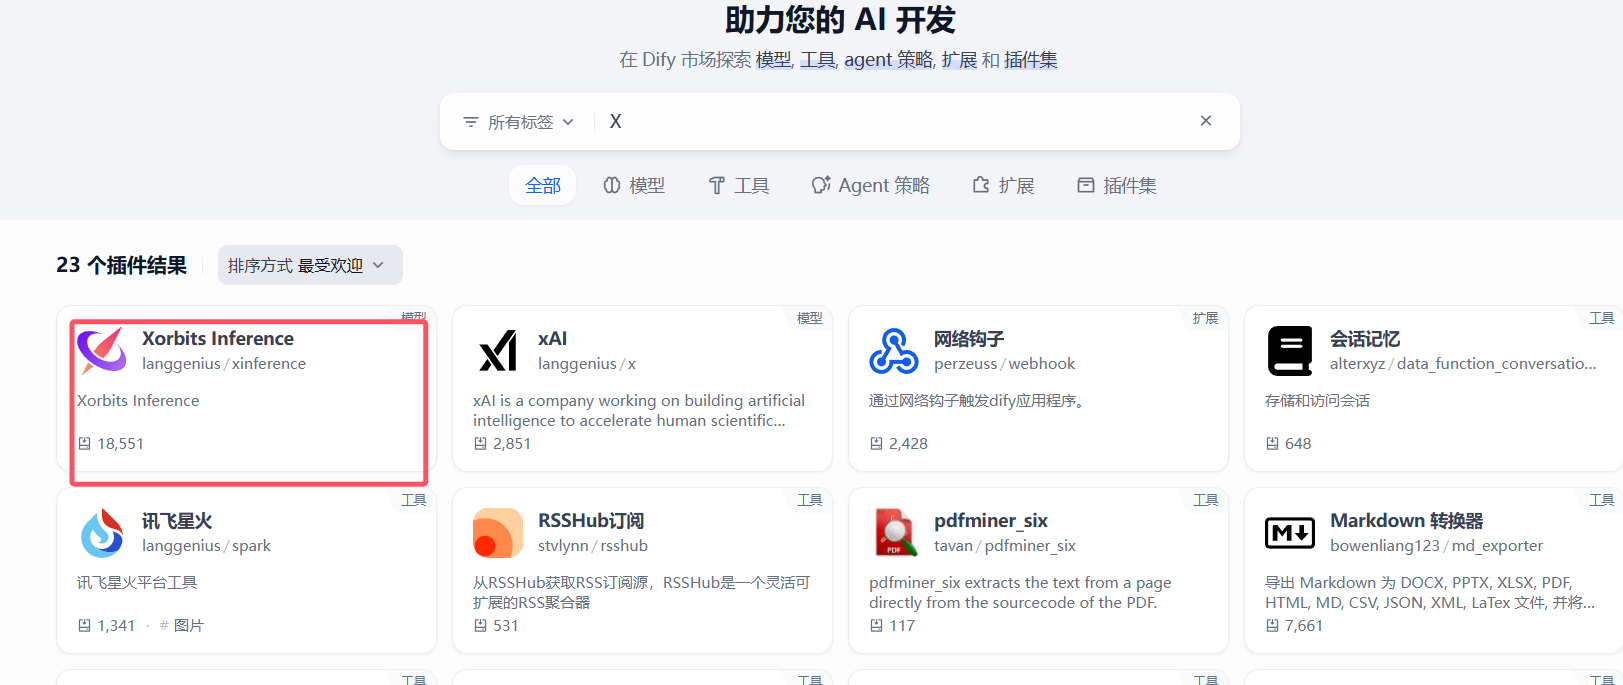This screenshot has height=685, width=1623.
Task: Click the install count icon beside 18,551
Action: pyautogui.click(x=85, y=443)
